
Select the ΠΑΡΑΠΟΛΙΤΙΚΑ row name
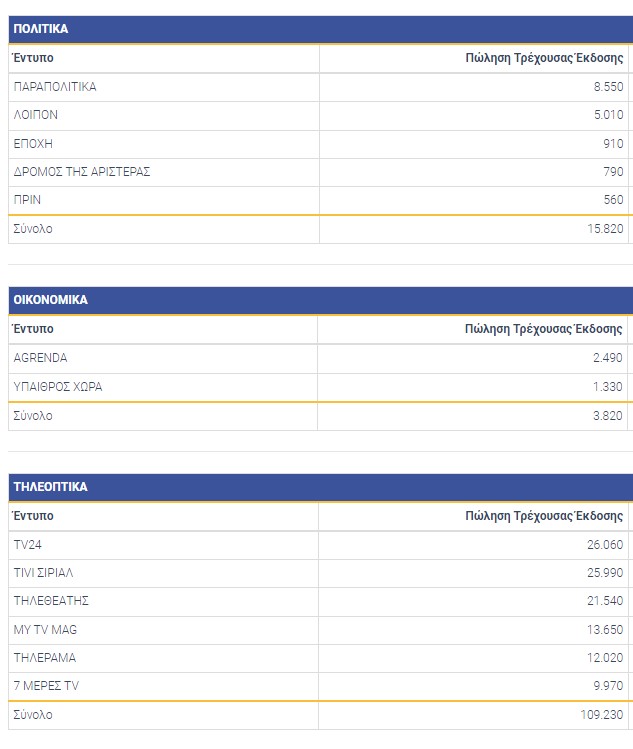[55, 87]
